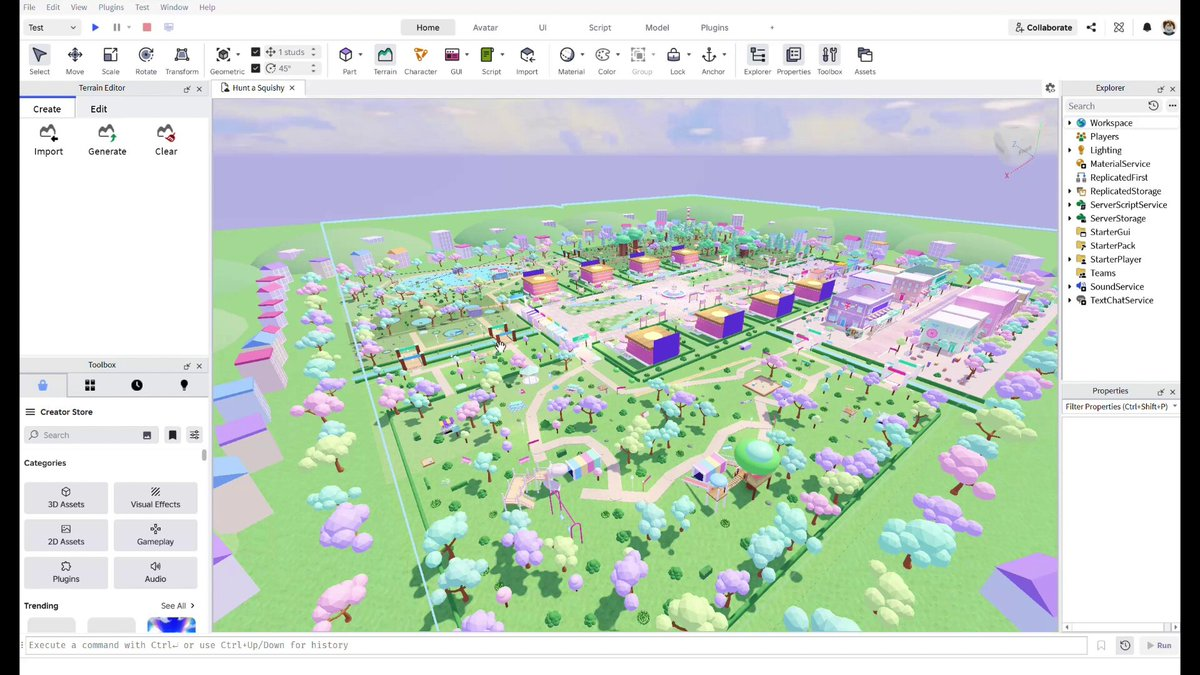This screenshot has width=1200, height=675.
Task: Toggle the Explorer panel button
Action: (x=757, y=60)
